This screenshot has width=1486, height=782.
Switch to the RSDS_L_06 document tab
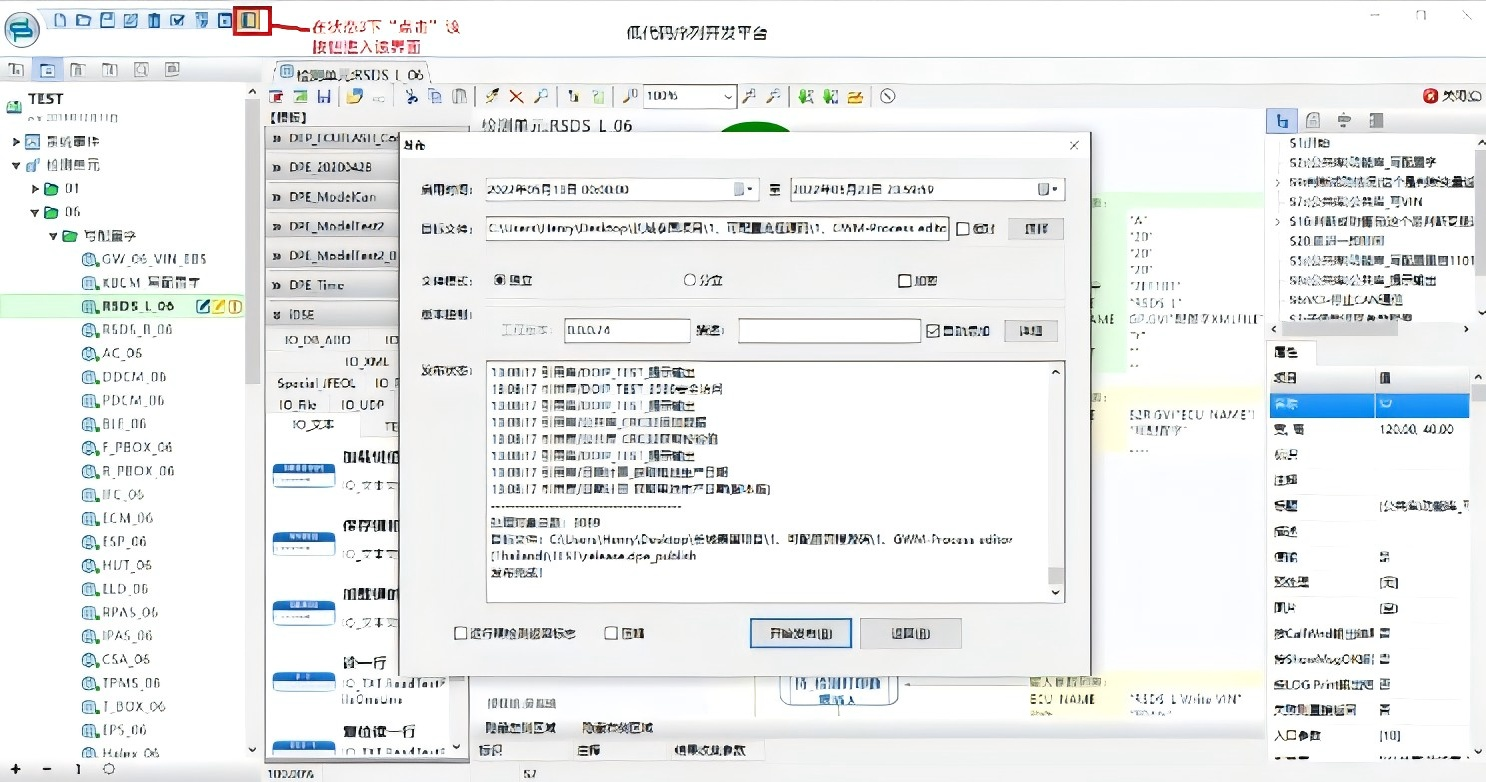tap(351, 73)
